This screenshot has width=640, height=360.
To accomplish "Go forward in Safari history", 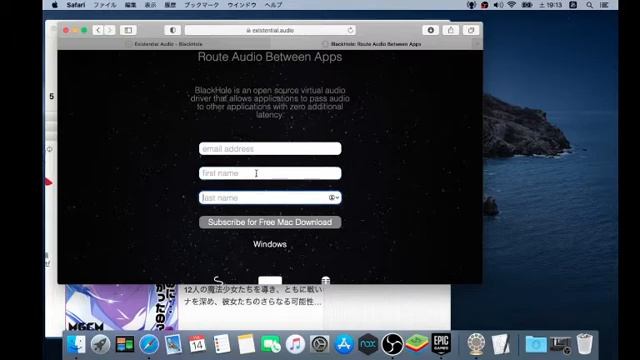I will click(109, 30).
